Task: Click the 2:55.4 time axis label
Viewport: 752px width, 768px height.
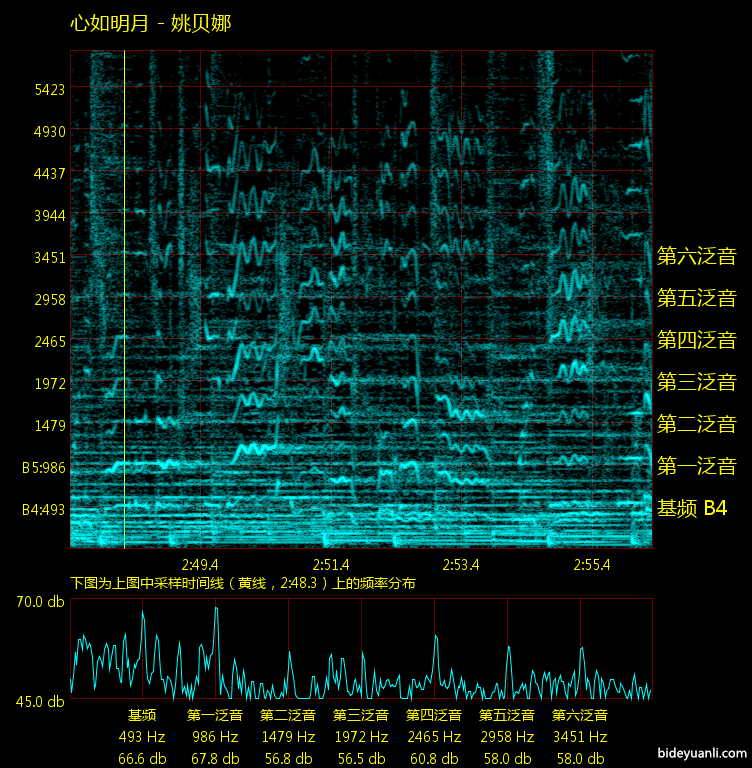Action: click(593, 564)
